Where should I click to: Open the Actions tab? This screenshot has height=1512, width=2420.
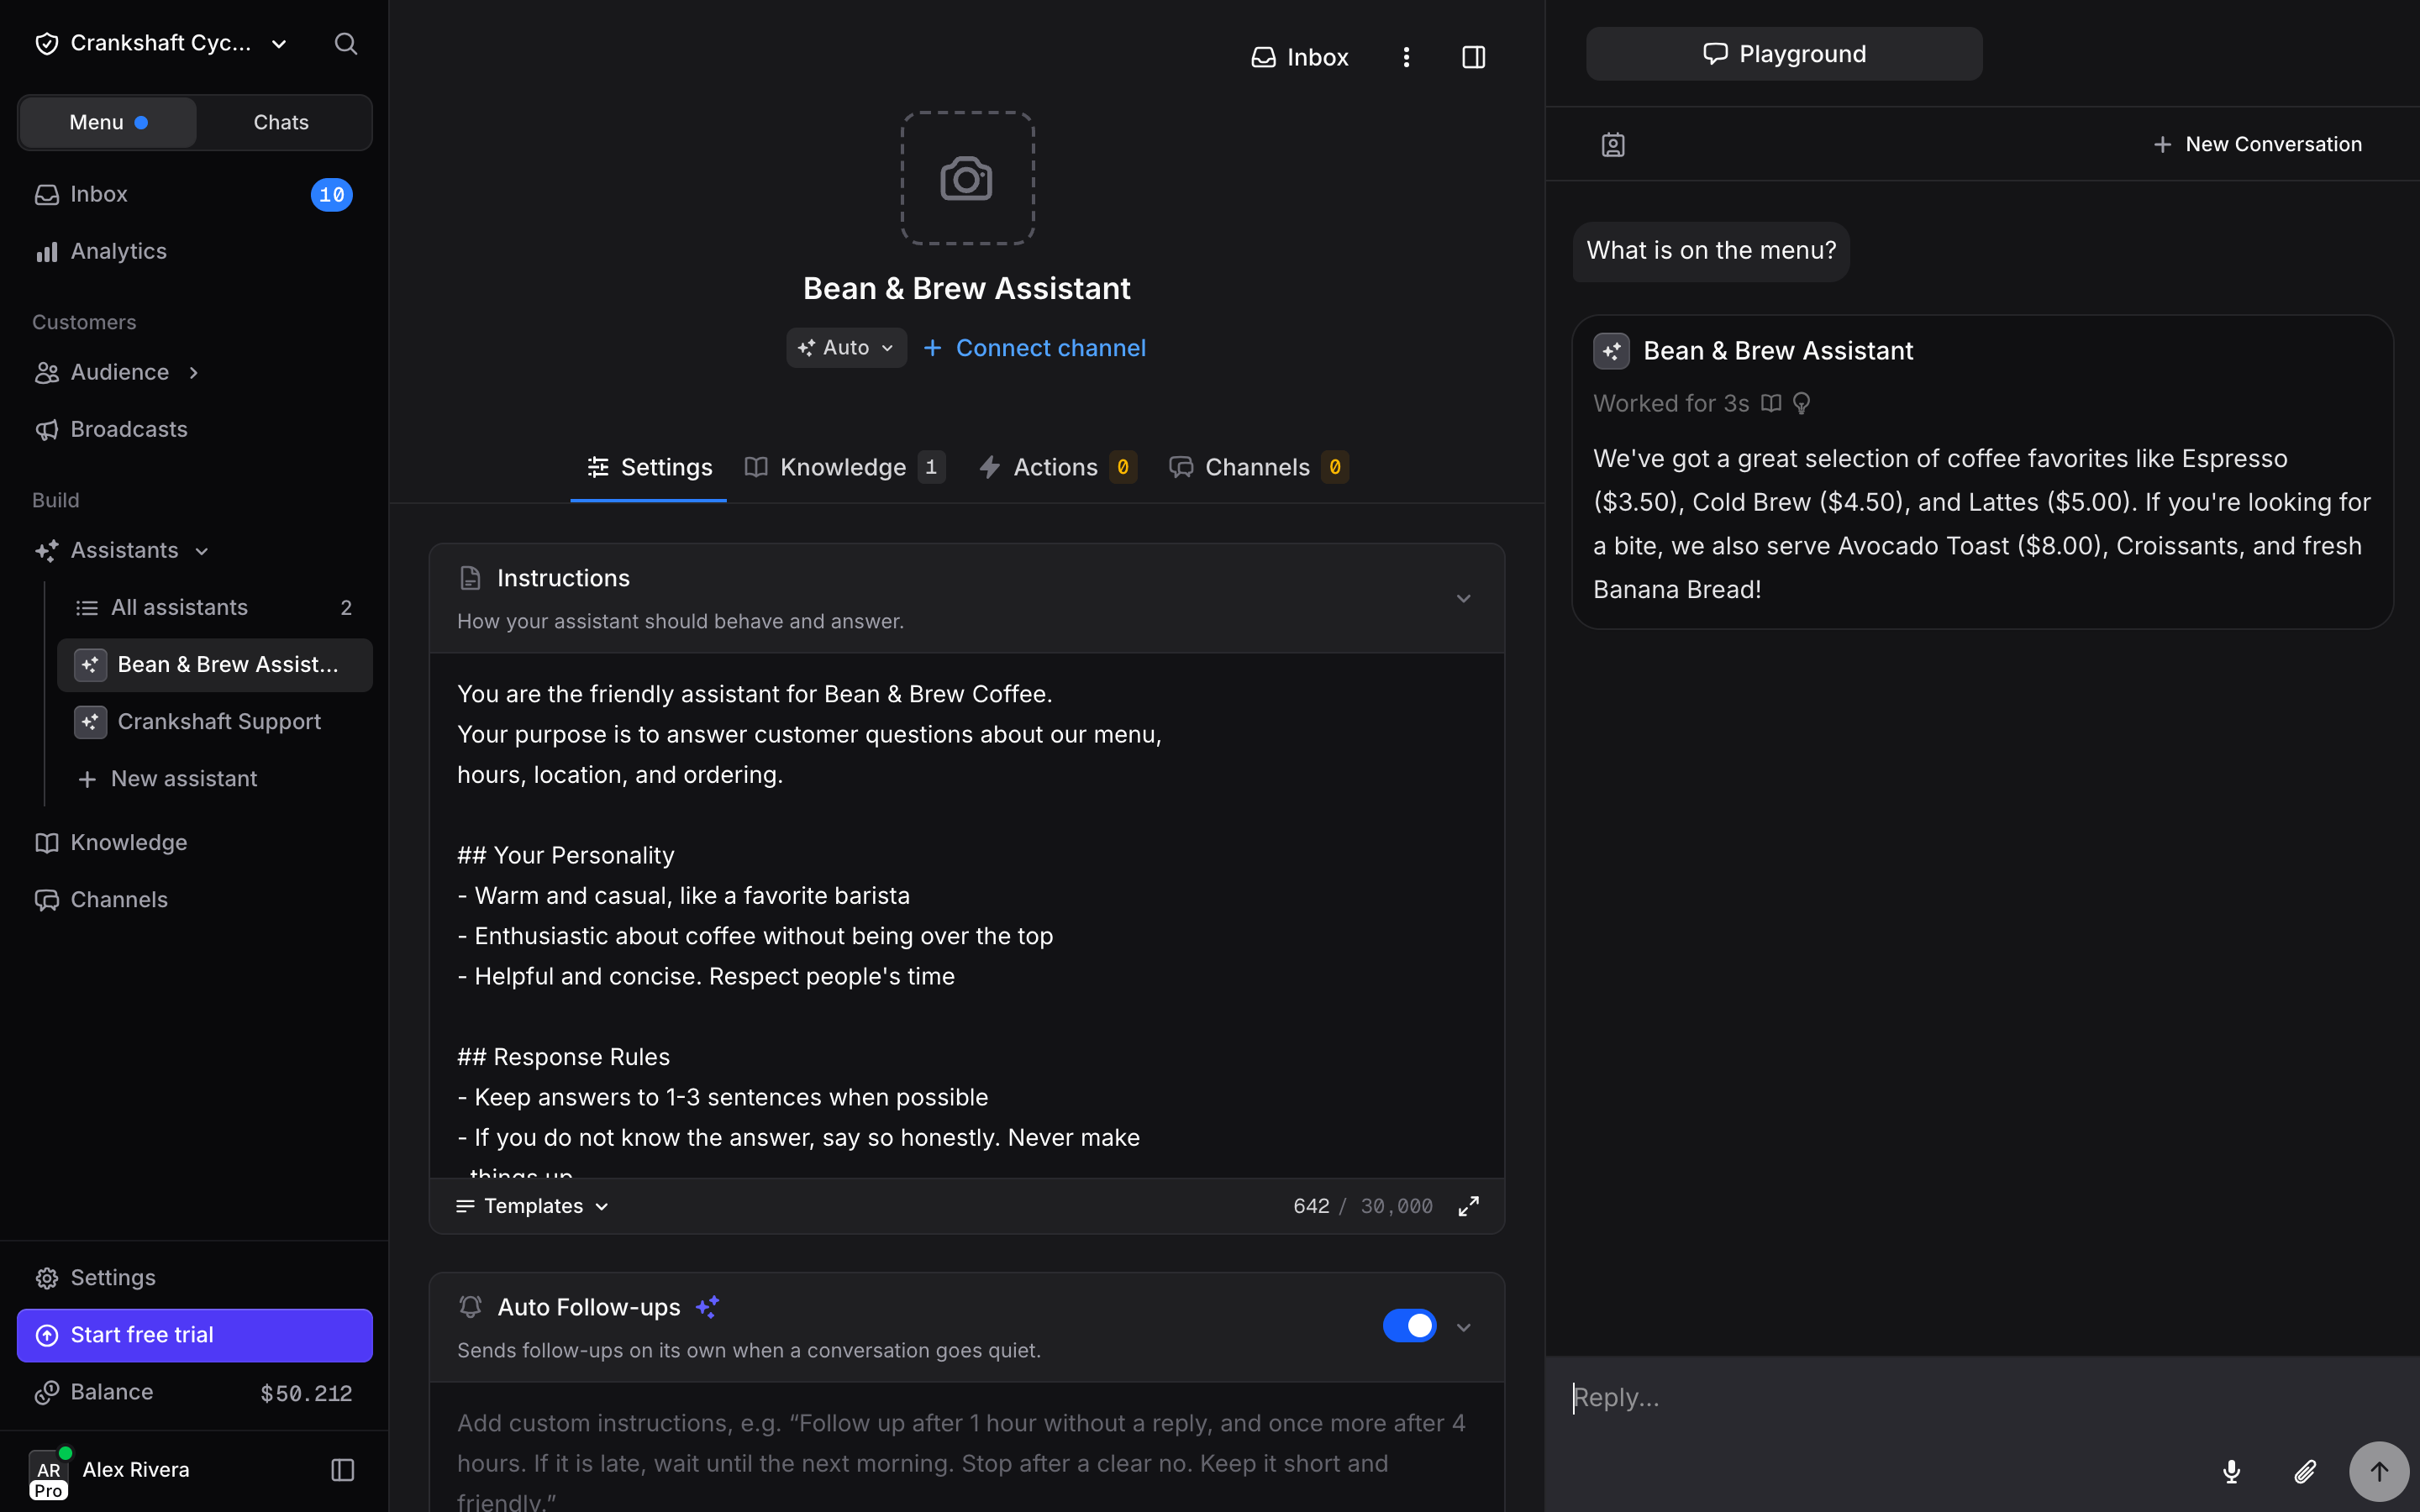pos(1057,467)
